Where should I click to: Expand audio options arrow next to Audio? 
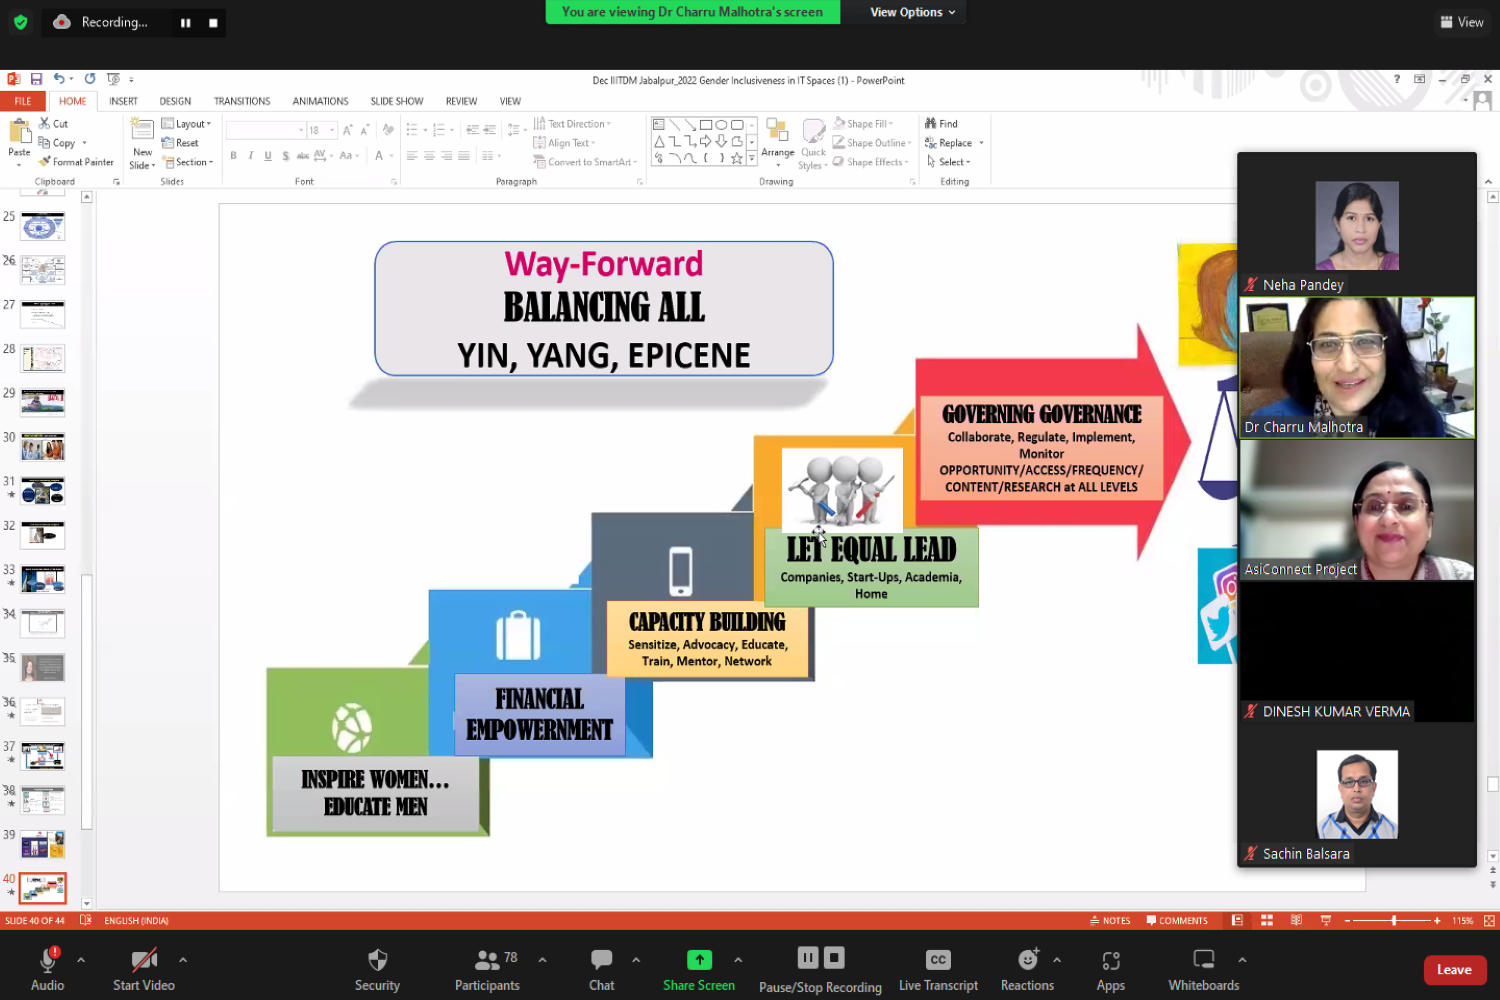(81, 960)
